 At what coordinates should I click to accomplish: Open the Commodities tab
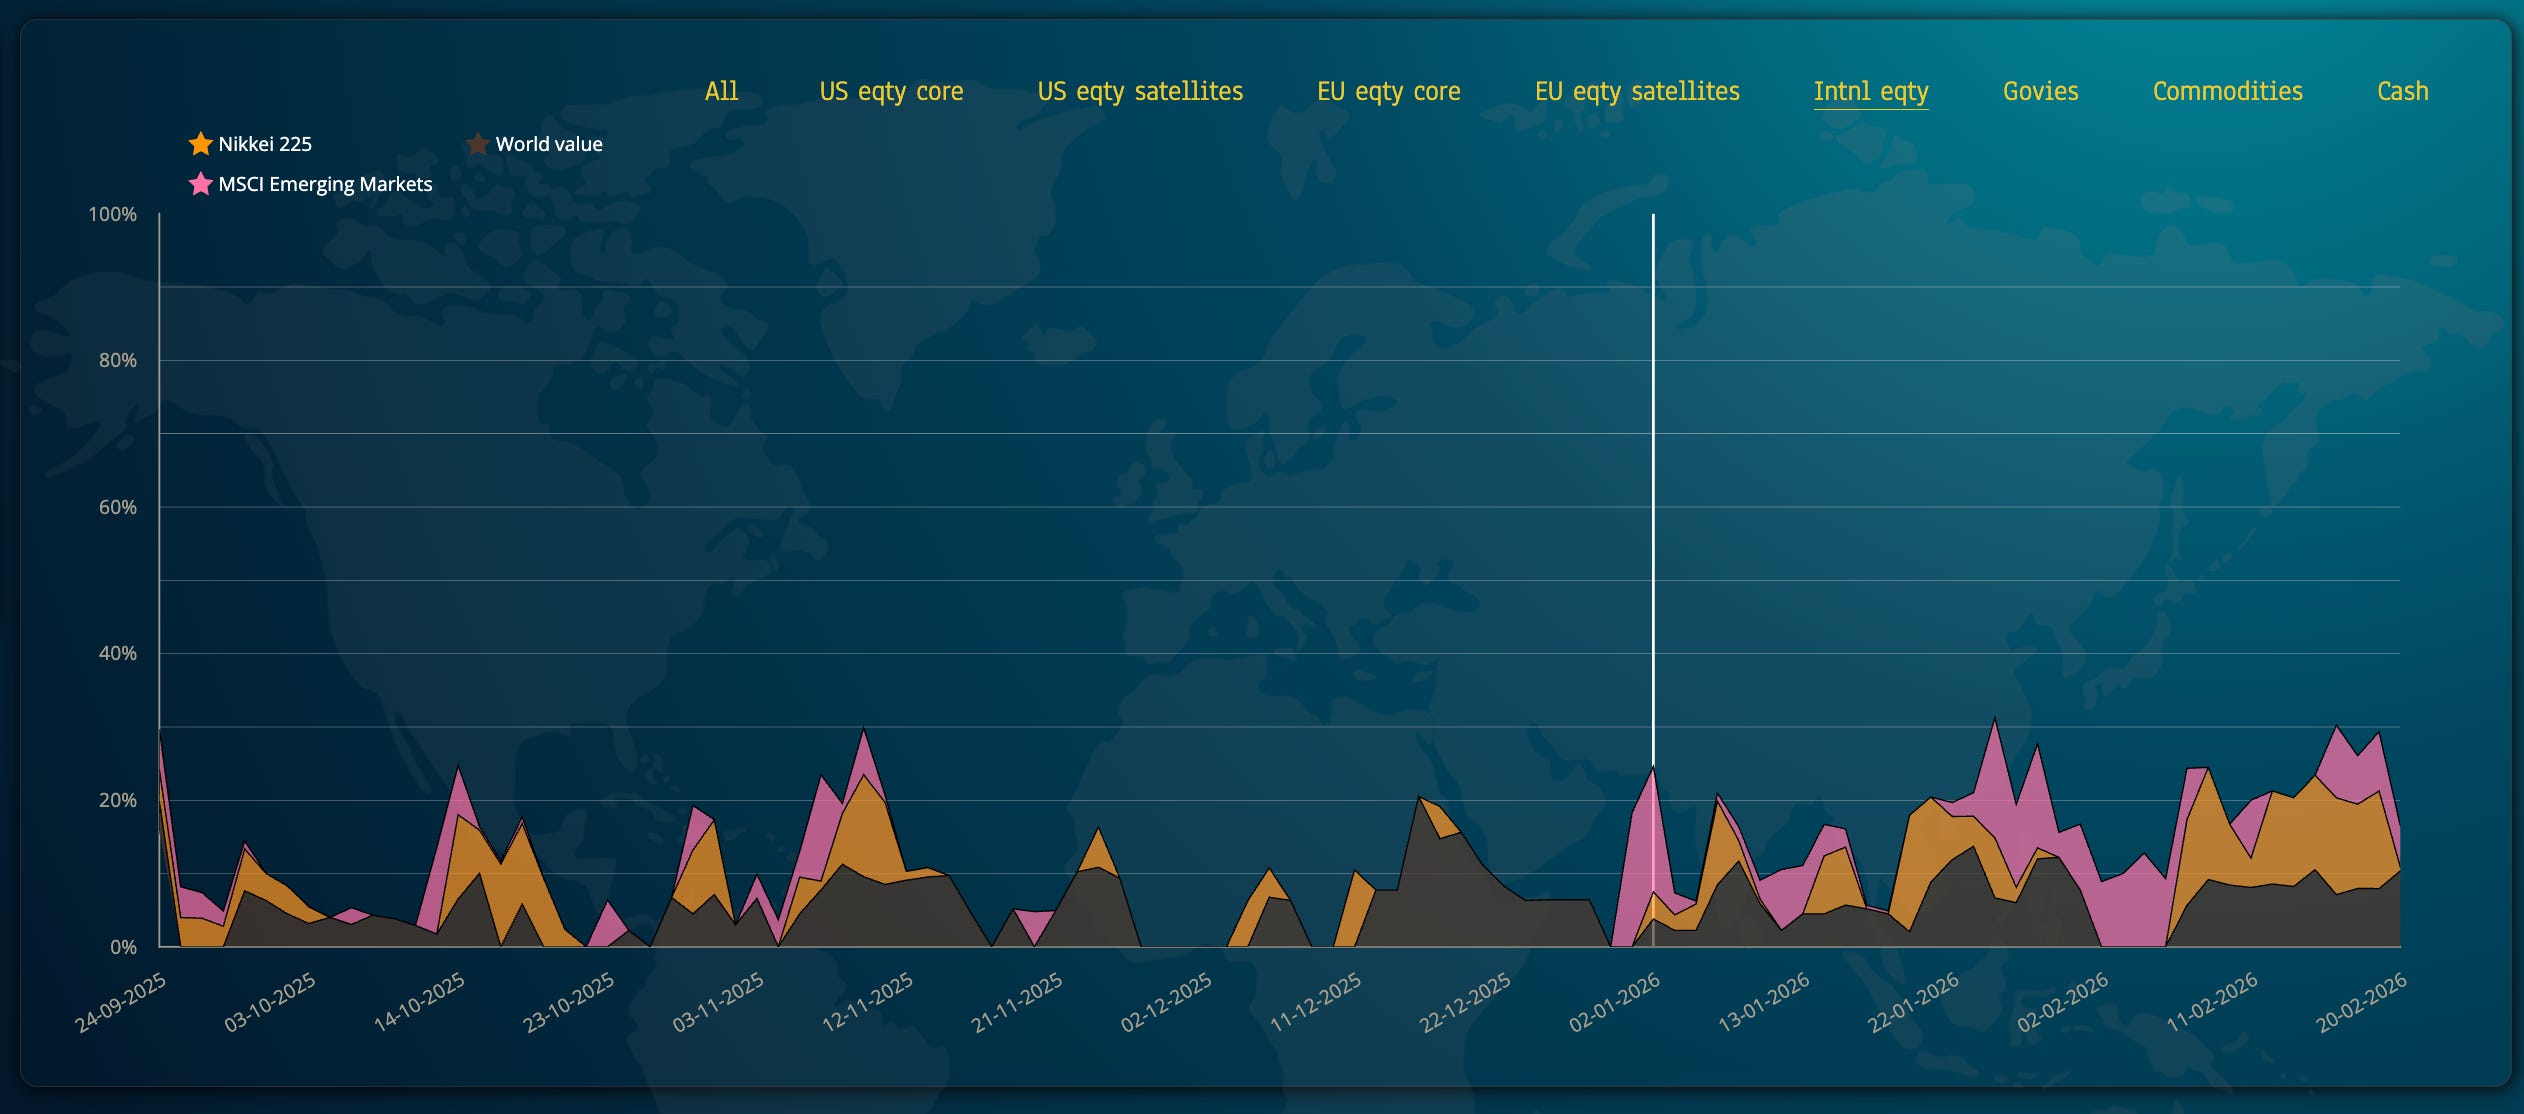pyautogui.click(x=2227, y=91)
